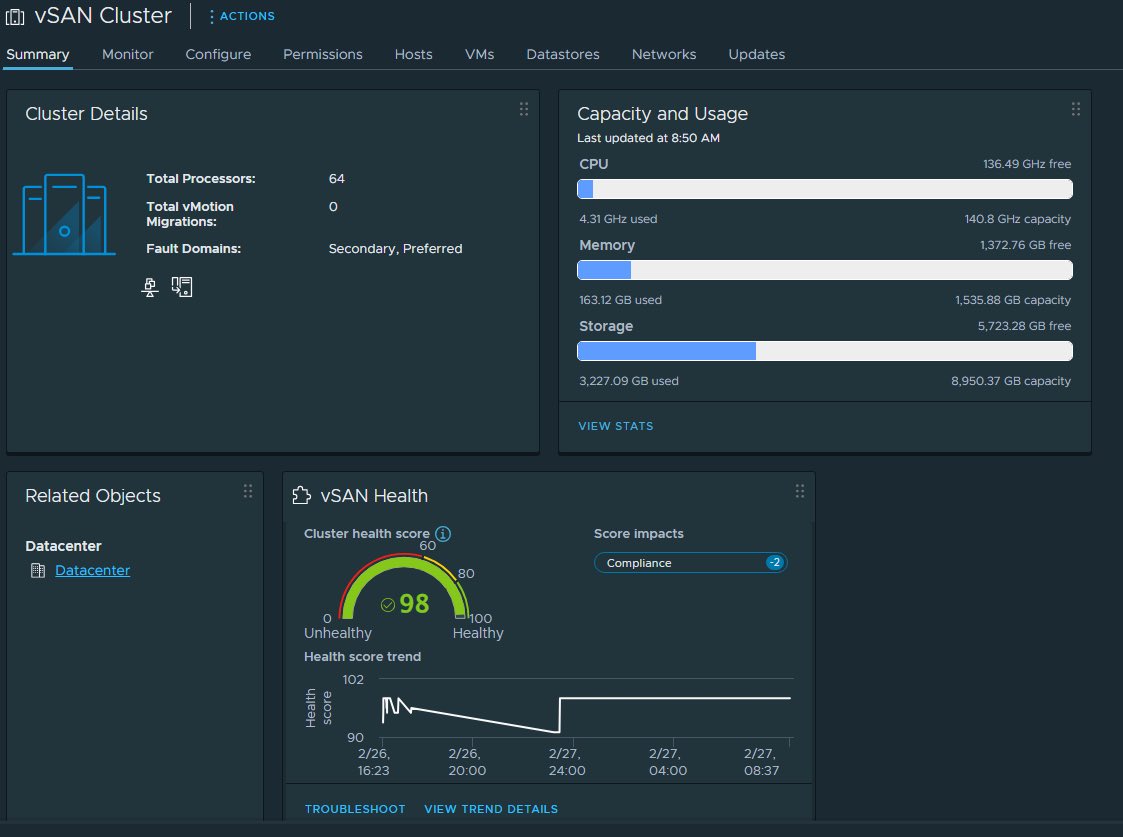Click the 'Score impacts' heading

[x=639, y=533]
